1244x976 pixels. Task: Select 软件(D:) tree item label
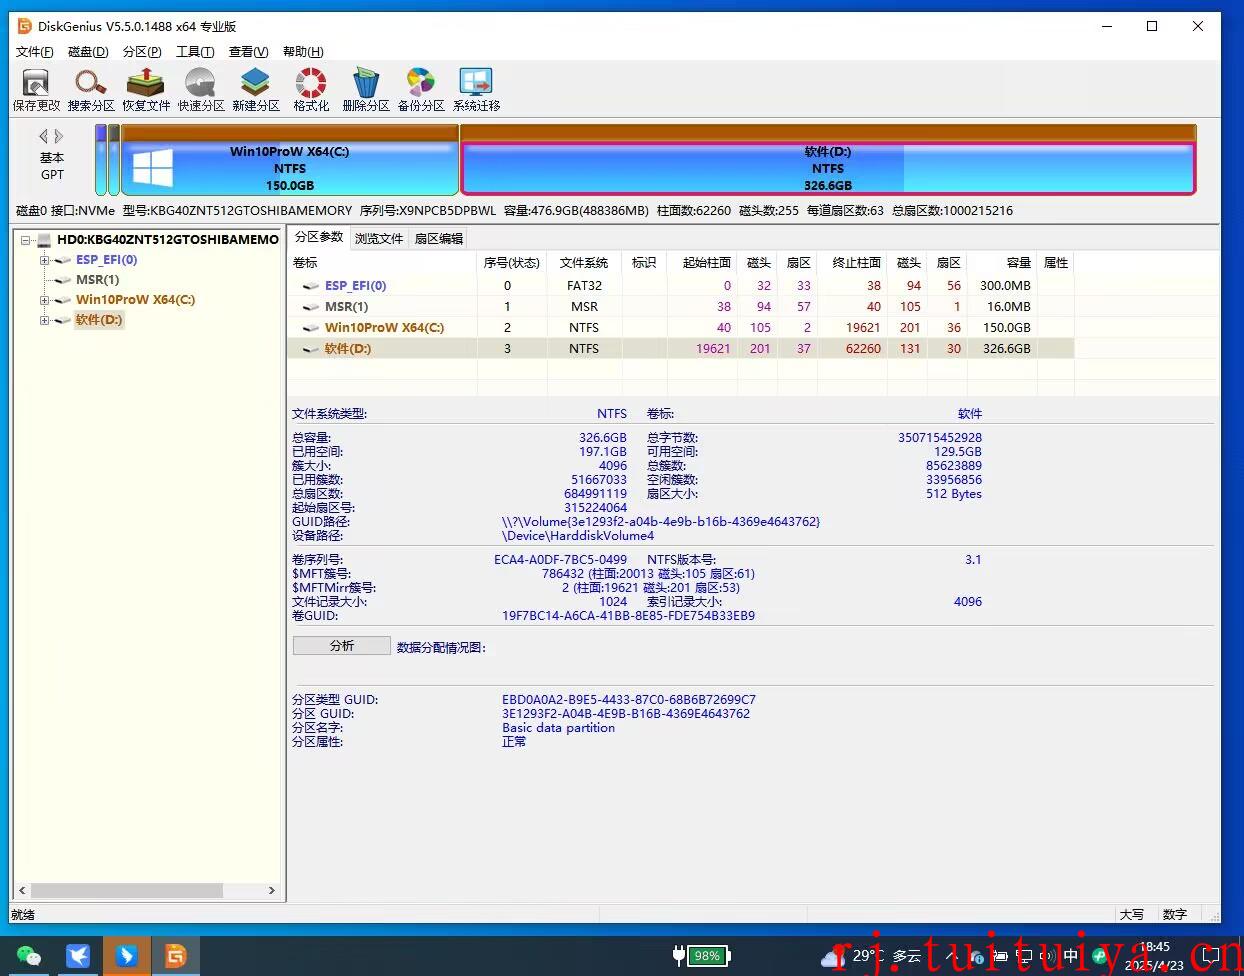tap(99, 320)
